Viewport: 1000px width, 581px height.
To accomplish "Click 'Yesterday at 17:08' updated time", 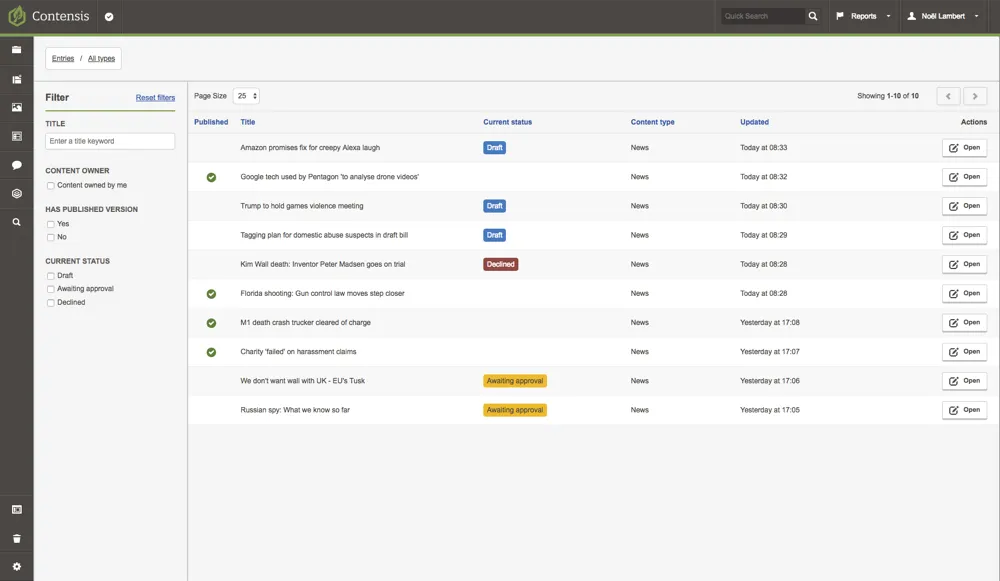I will (x=770, y=323).
